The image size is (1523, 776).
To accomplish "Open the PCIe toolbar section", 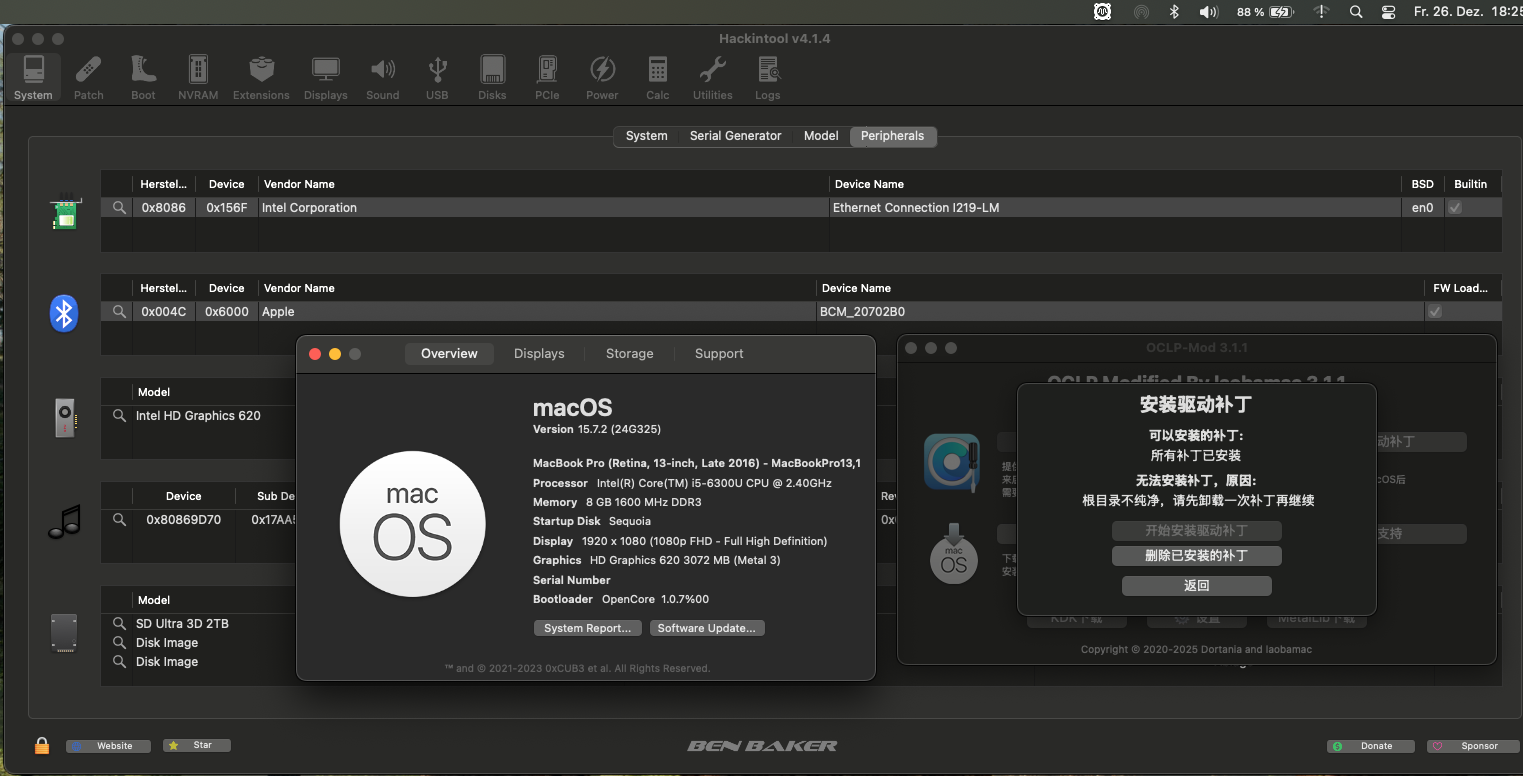I will point(547,77).
